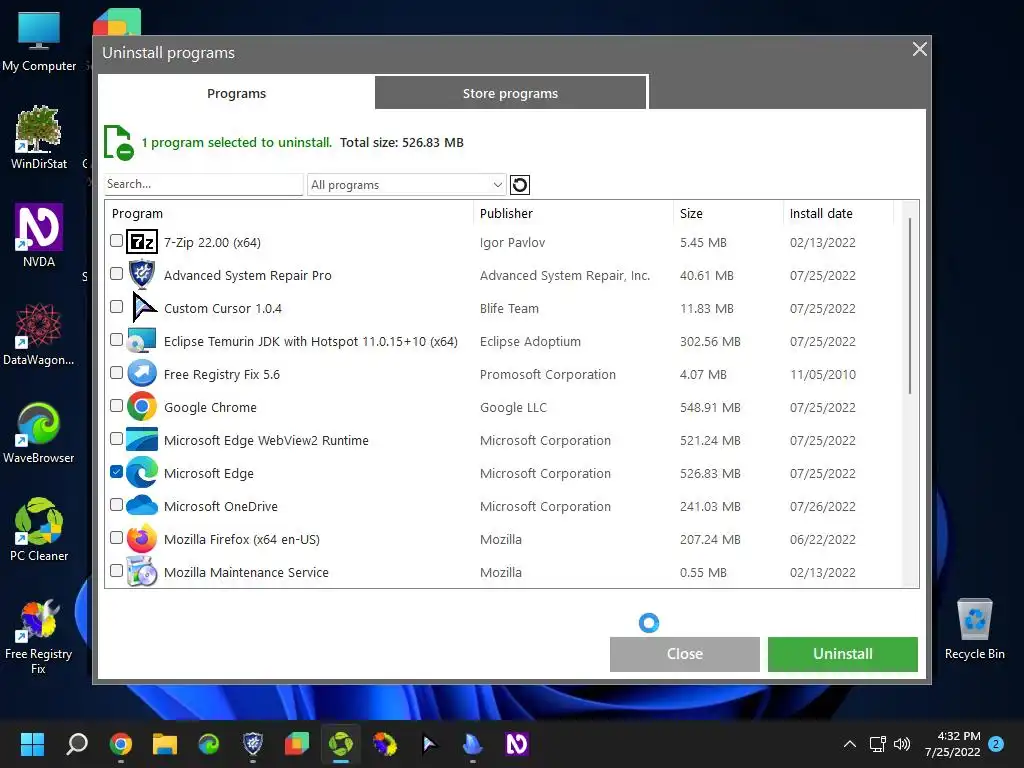Screen dimensions: 1024x768
Task: Sort by Size column header
Action: coord(691,214)
